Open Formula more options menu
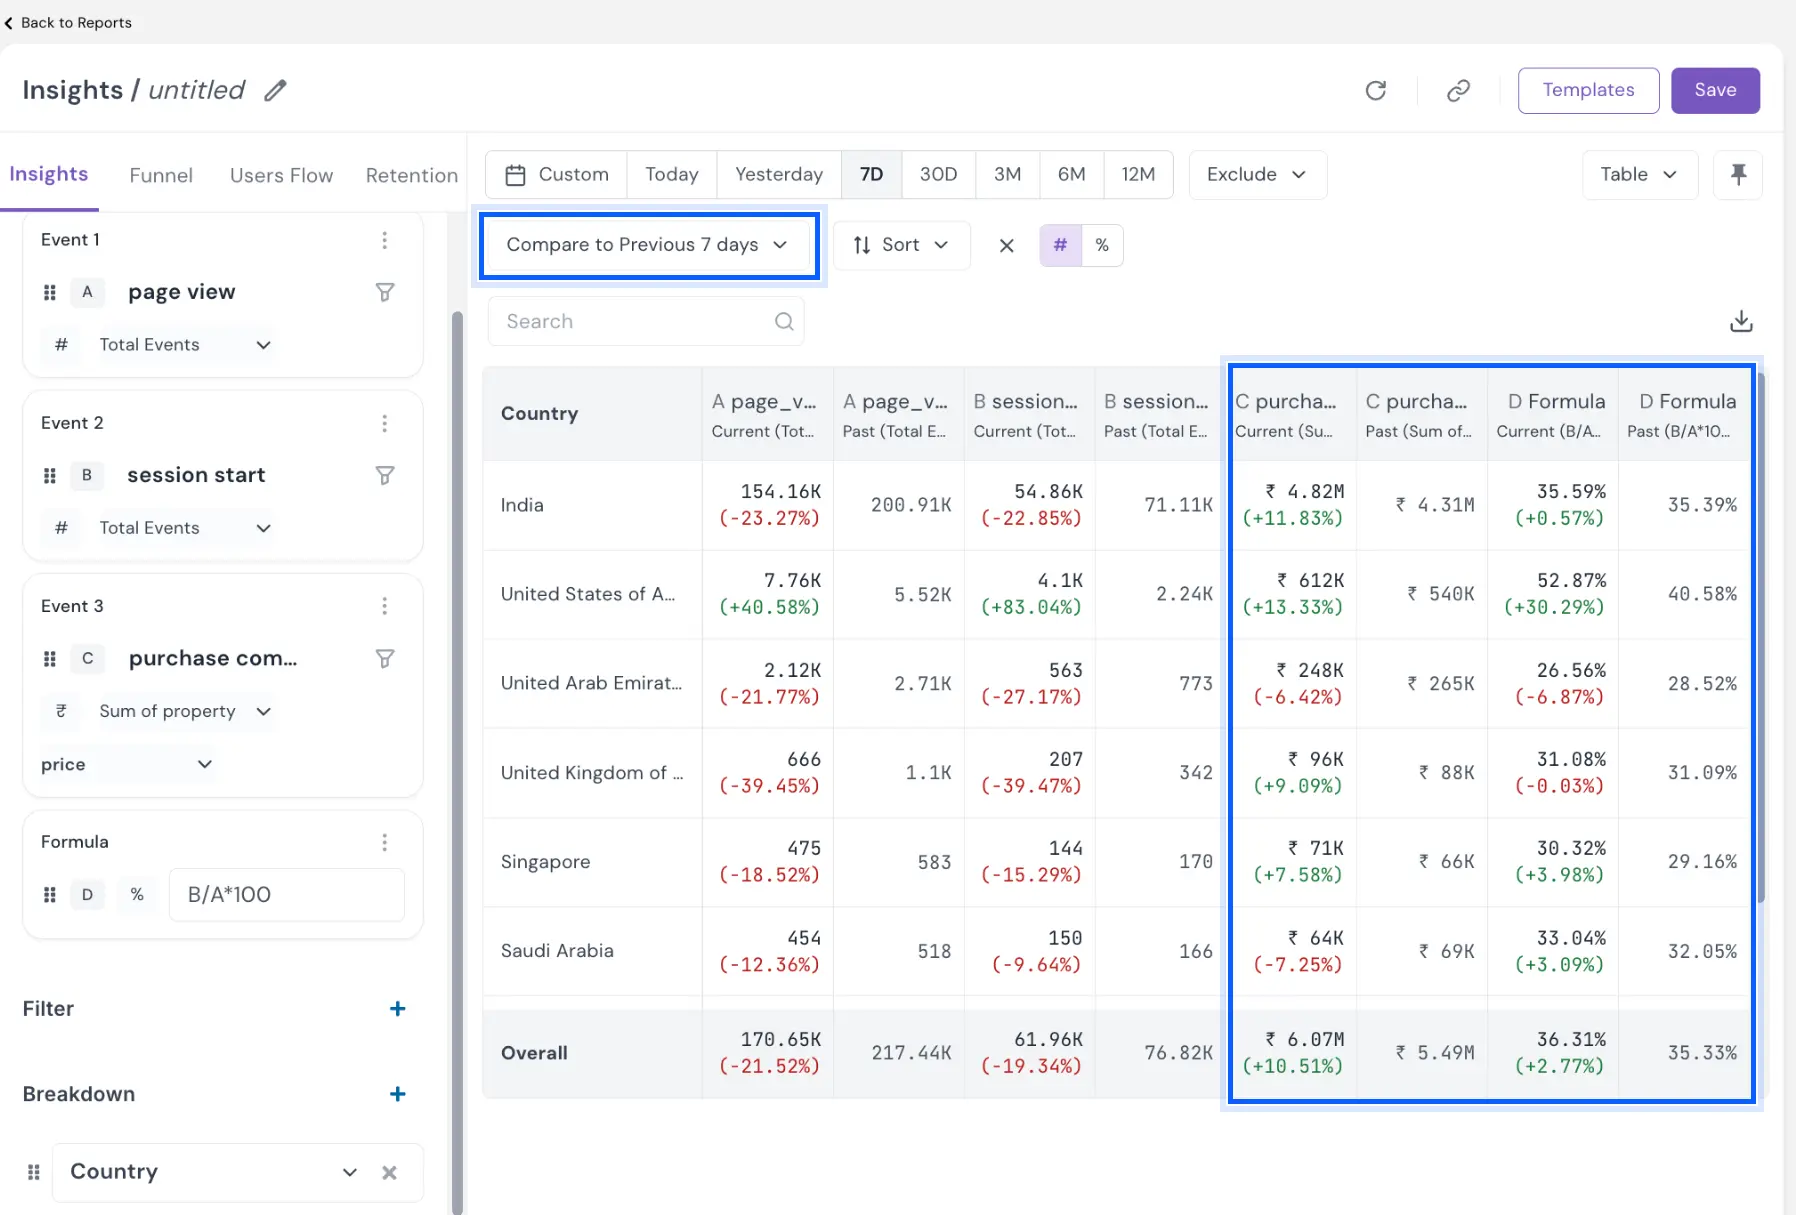1796x1215 pixels. 384,842
